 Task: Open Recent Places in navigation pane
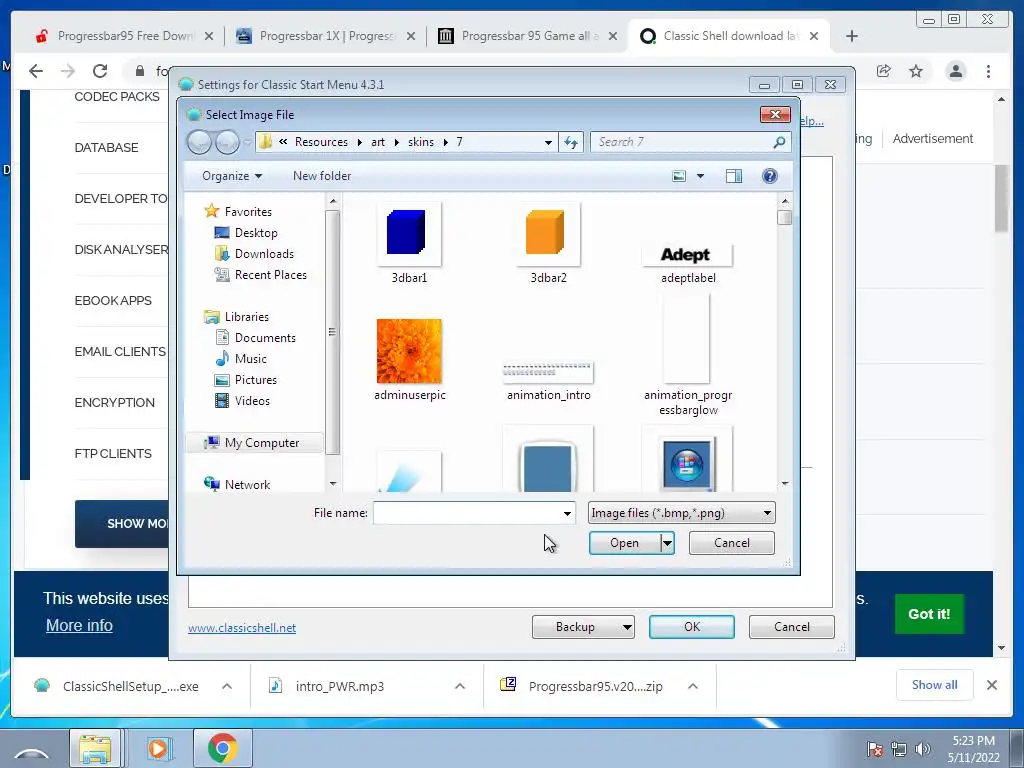tap(270, 275)
